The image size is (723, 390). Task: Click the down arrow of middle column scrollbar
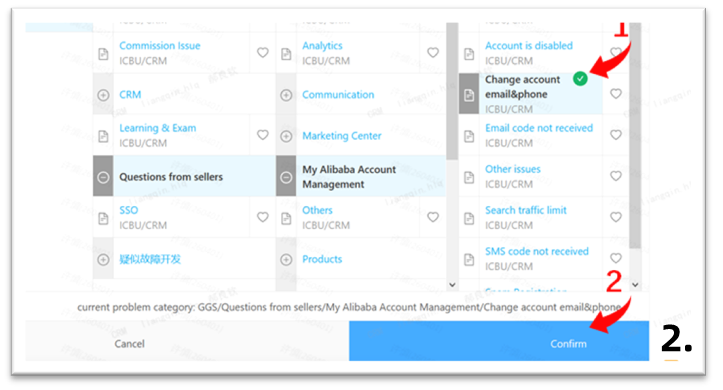coord(452,285)
